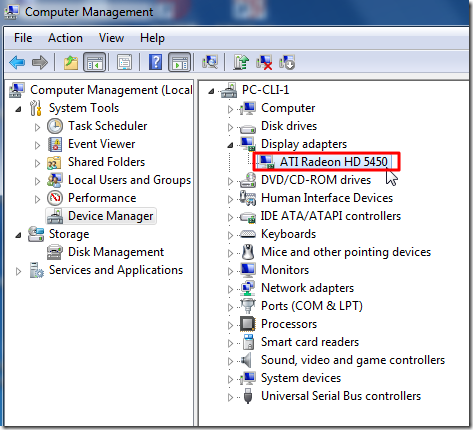Viewport: 473px width, 430px height.
Task: Expand the Performance node
Action: point(37,199)
